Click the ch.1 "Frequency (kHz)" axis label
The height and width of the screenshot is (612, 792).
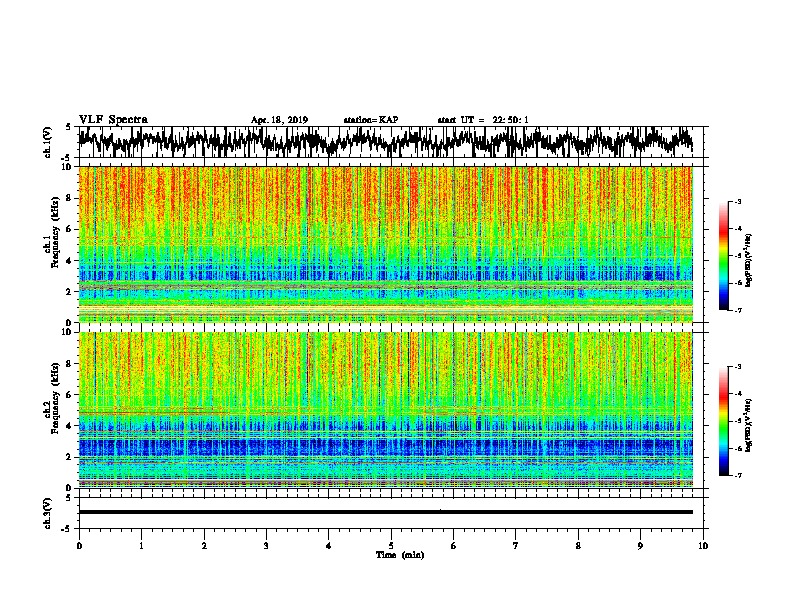(x=55, y=233)
